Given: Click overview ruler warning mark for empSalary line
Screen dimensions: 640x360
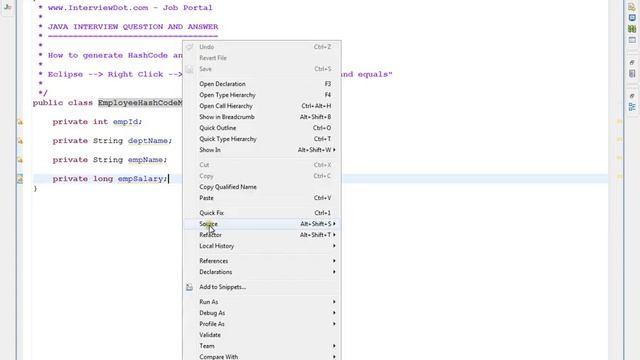Looking at the screenshot, I should (x=619, y=176).
